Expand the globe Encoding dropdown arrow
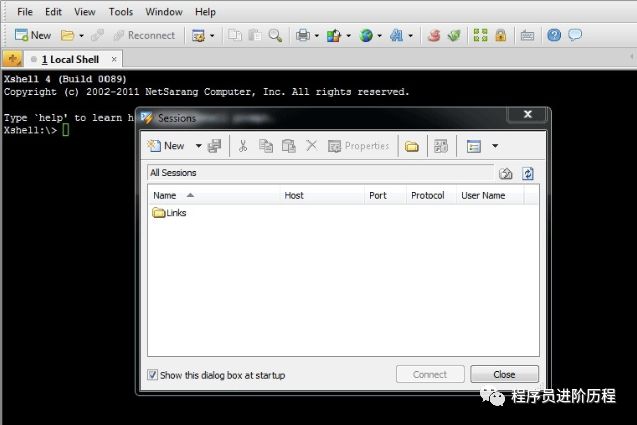This screenshot has height=425, width=637. tap(379, 36)
